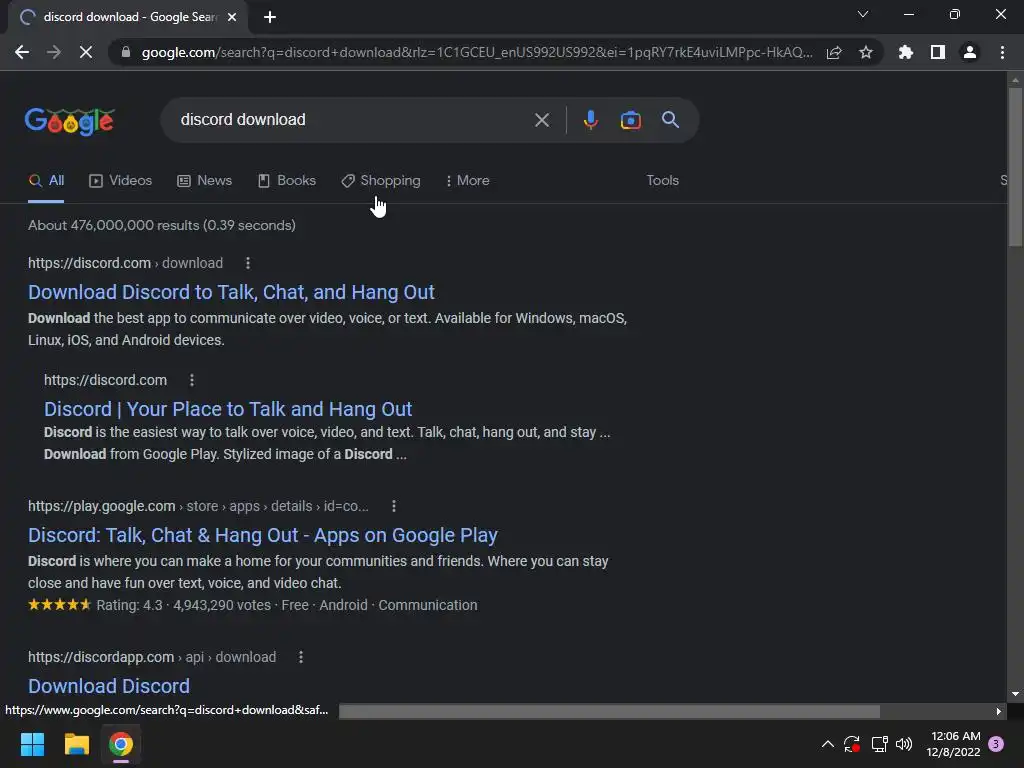The image size is (1024, 768).
Task: Click the About 476,000,000 results text
Action: pyautogui.click(x=162, y=225)
